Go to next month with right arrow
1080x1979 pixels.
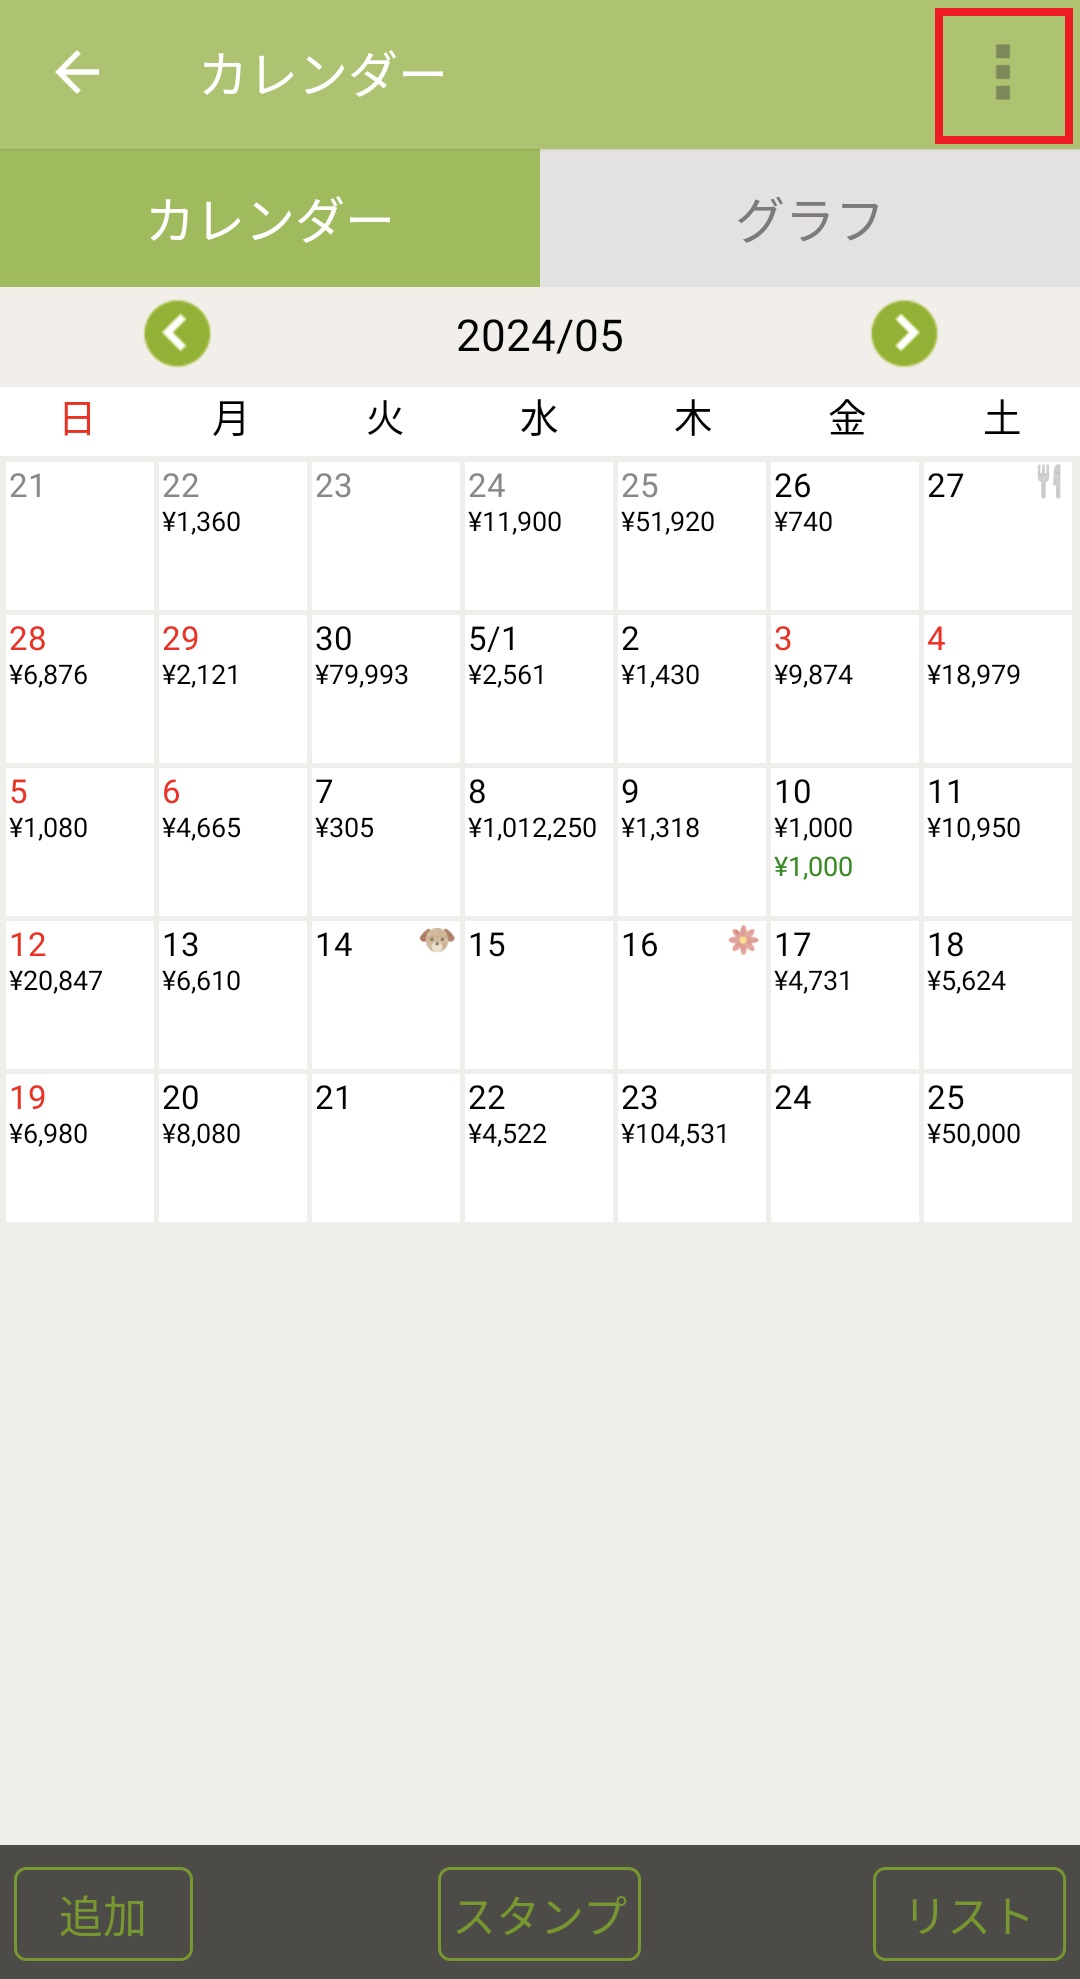904,334
